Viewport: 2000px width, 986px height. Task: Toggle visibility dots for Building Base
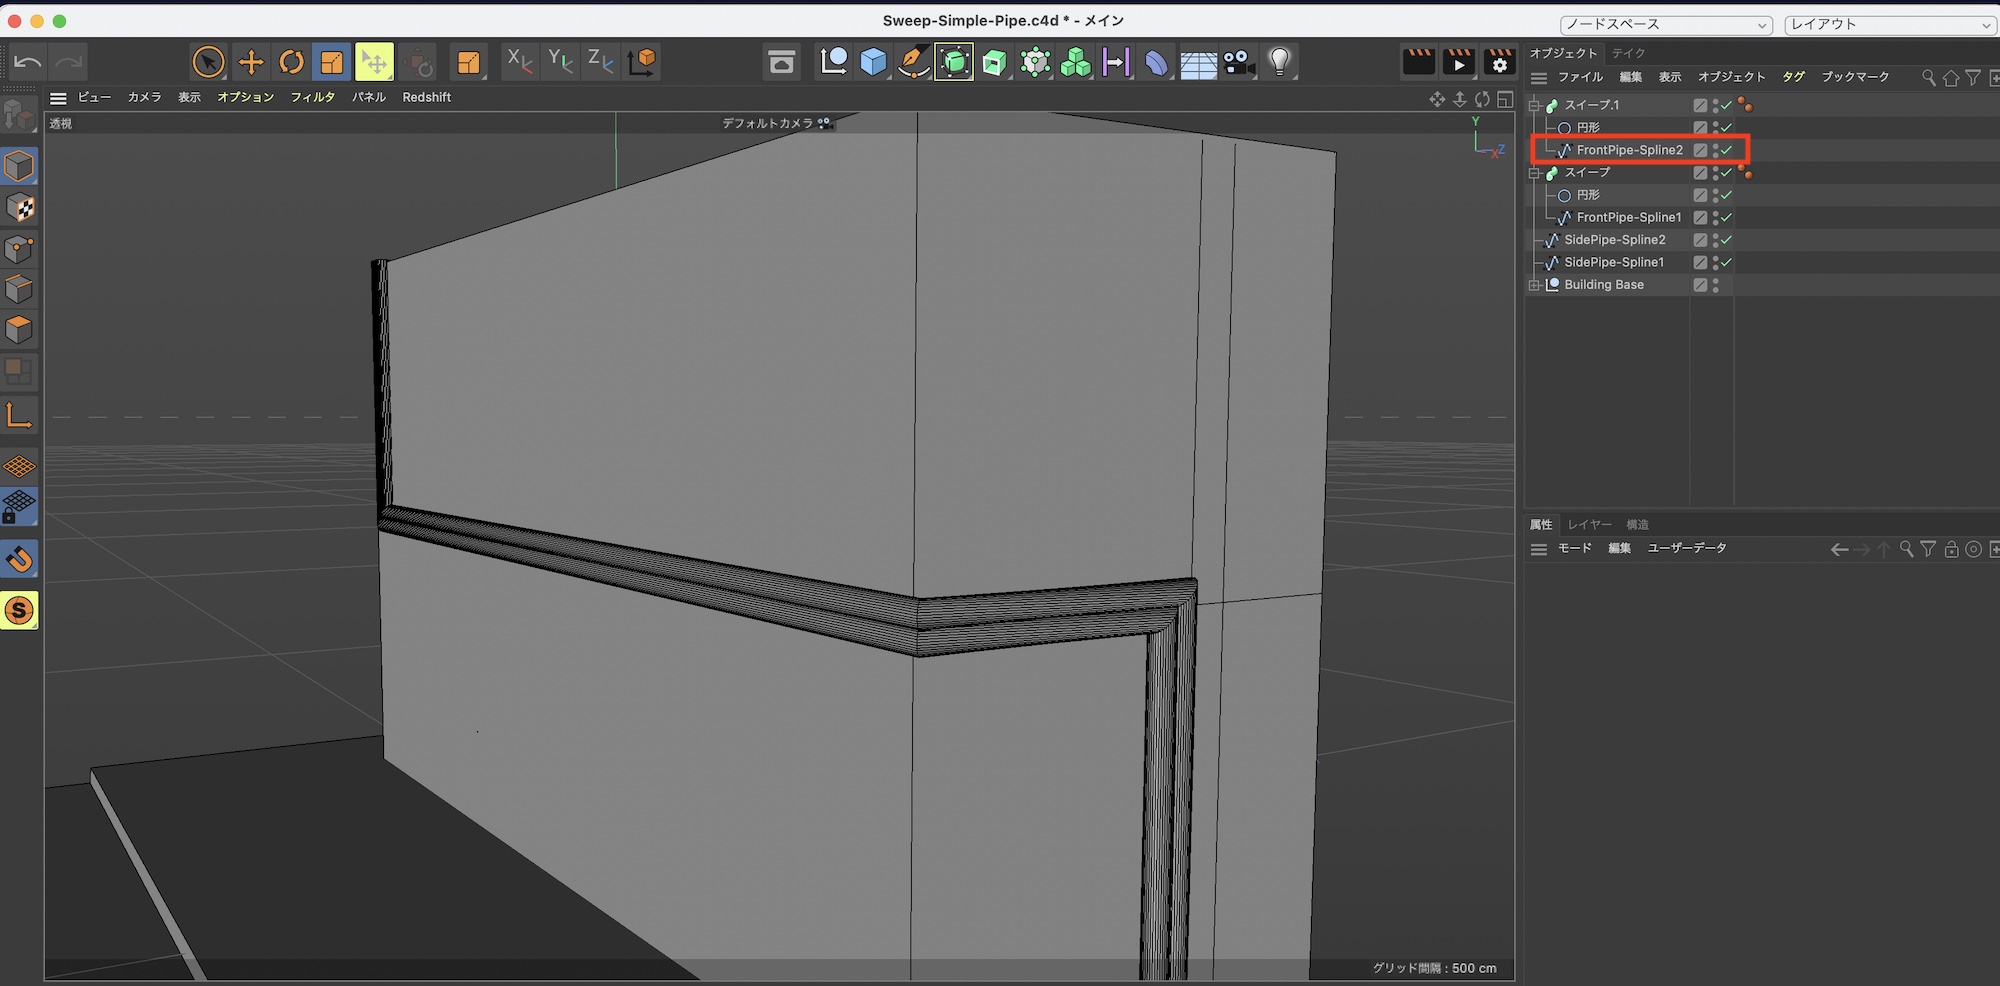tap(1715, 285)
